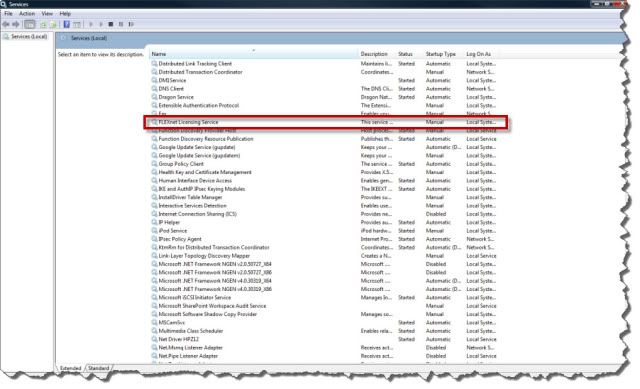The image size is (640, 389).
Task: Select Extensible Authentication Protocol service
Action: [199, 105]
